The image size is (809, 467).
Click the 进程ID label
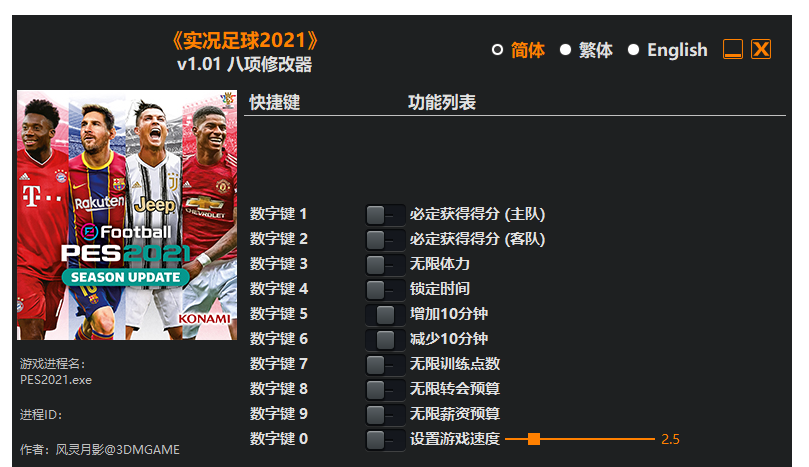(41, 415)
